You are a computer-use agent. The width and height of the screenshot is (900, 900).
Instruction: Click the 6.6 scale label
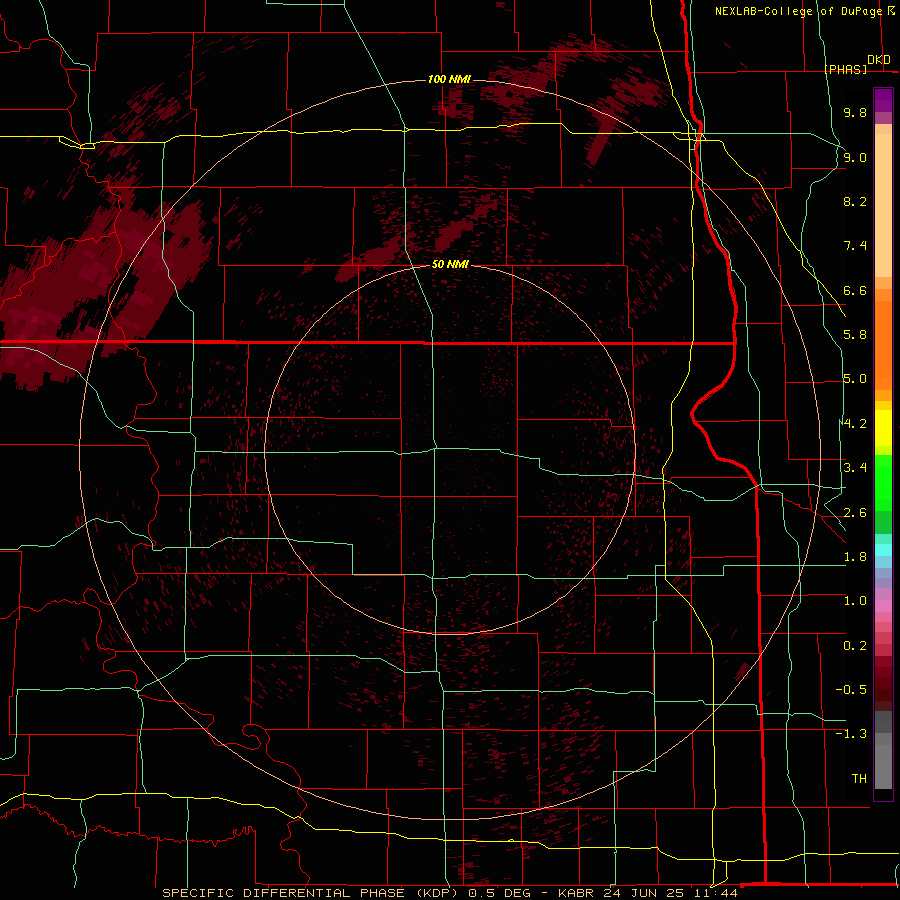[855, 290]
